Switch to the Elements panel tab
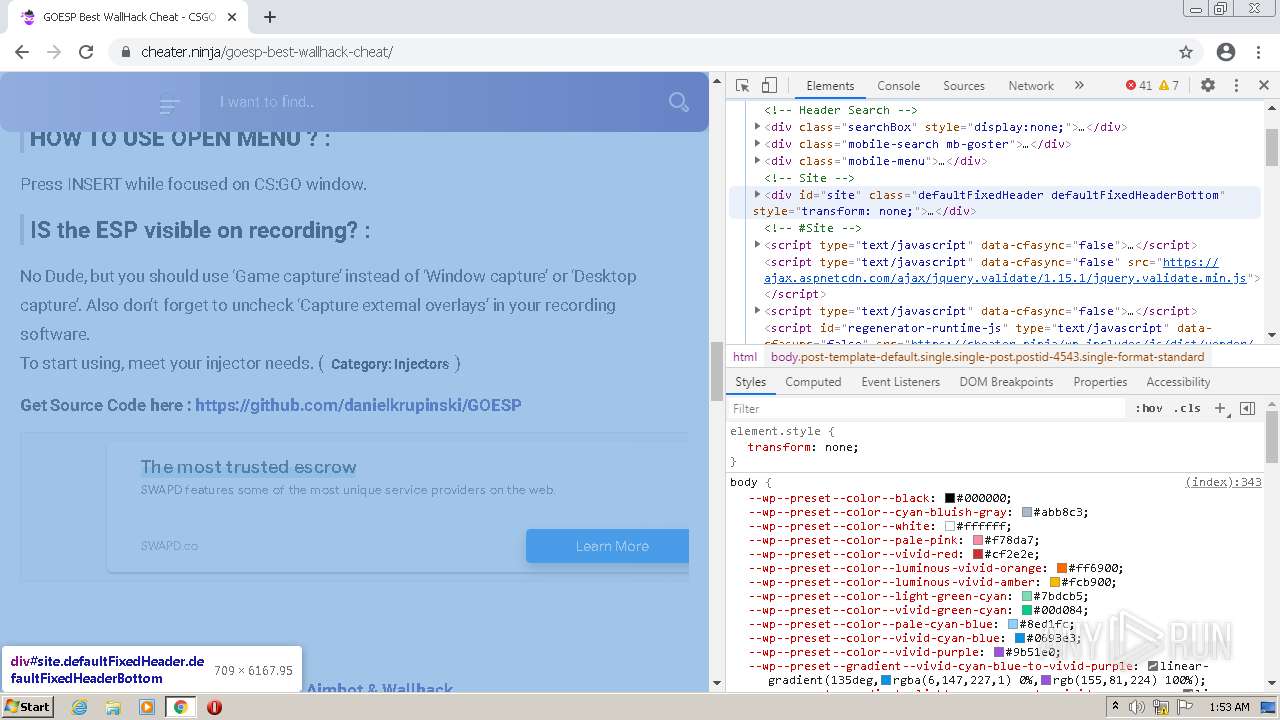 click(830, 86)
